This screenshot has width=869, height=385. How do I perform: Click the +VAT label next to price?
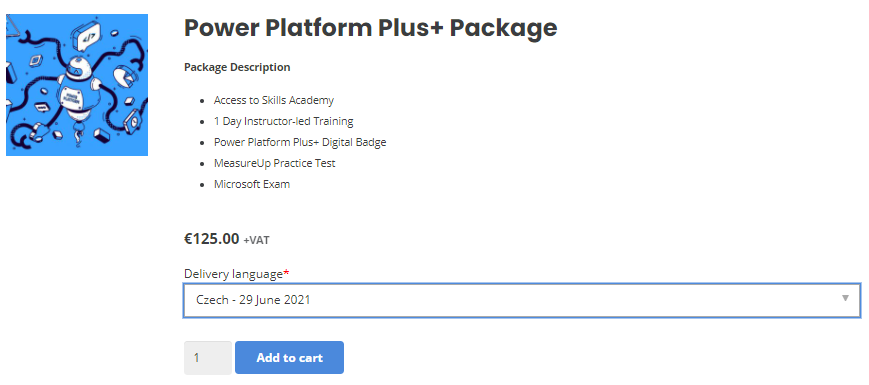257,241
